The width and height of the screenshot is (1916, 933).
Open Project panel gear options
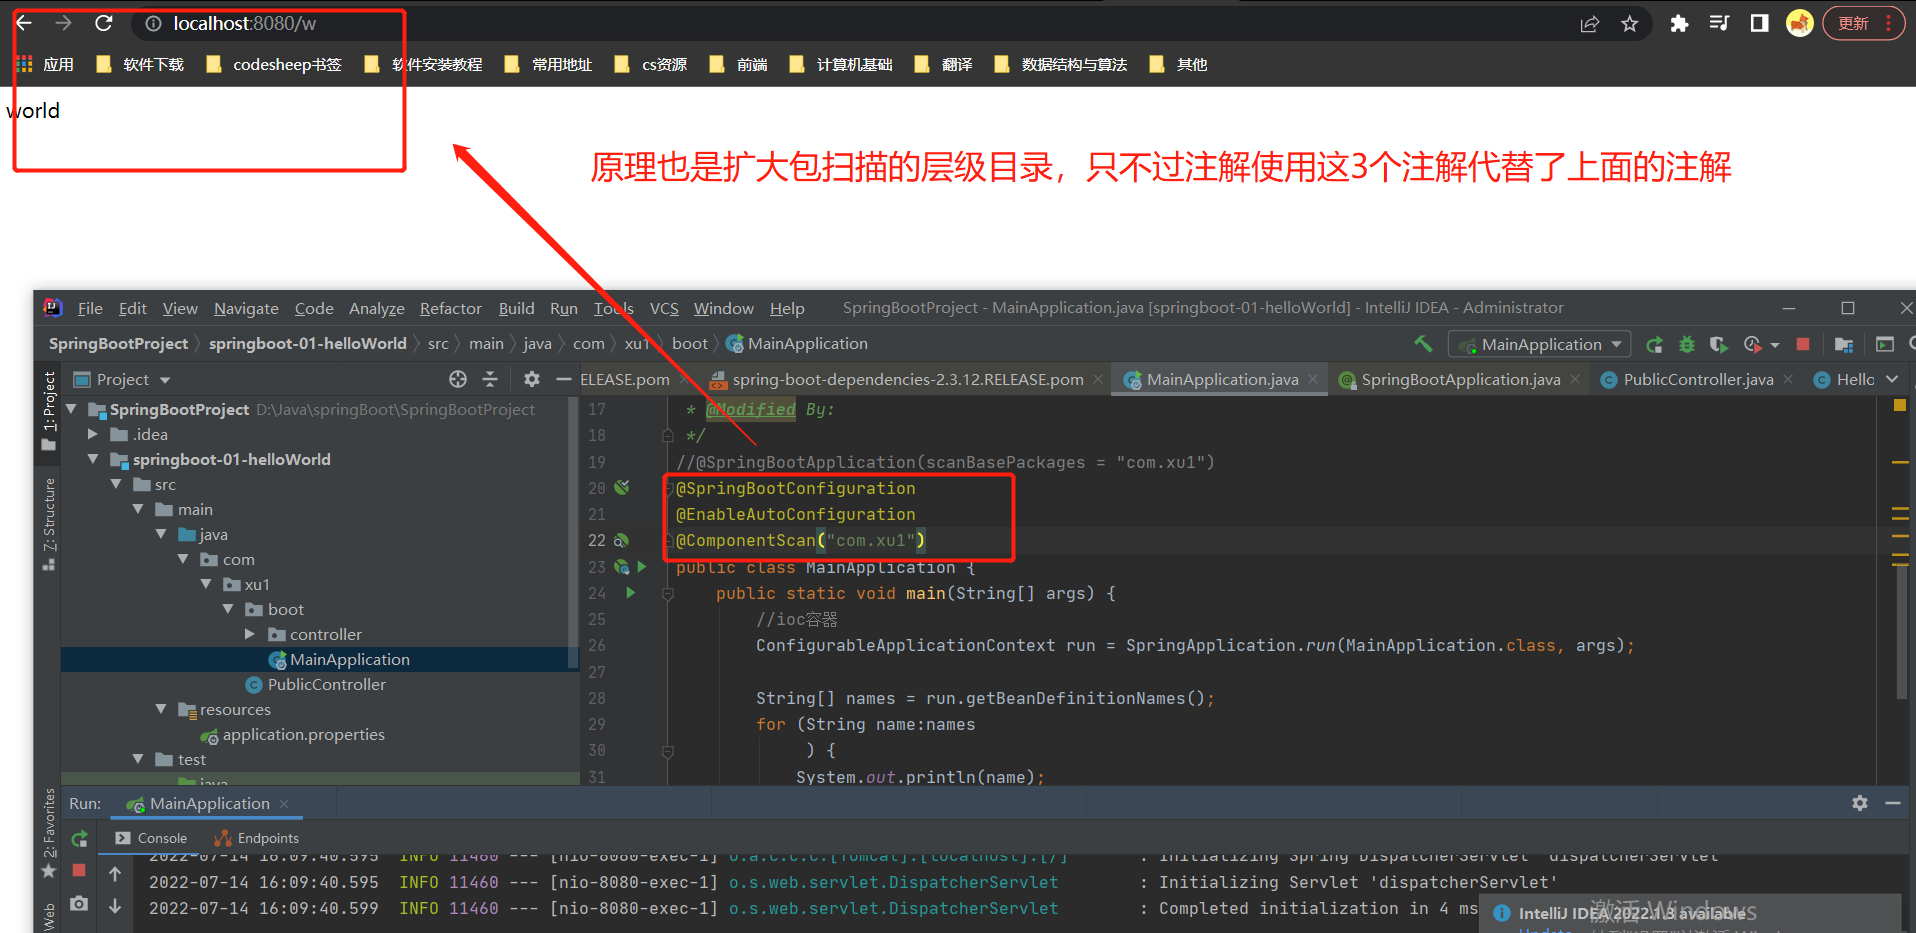pos(532,379)
